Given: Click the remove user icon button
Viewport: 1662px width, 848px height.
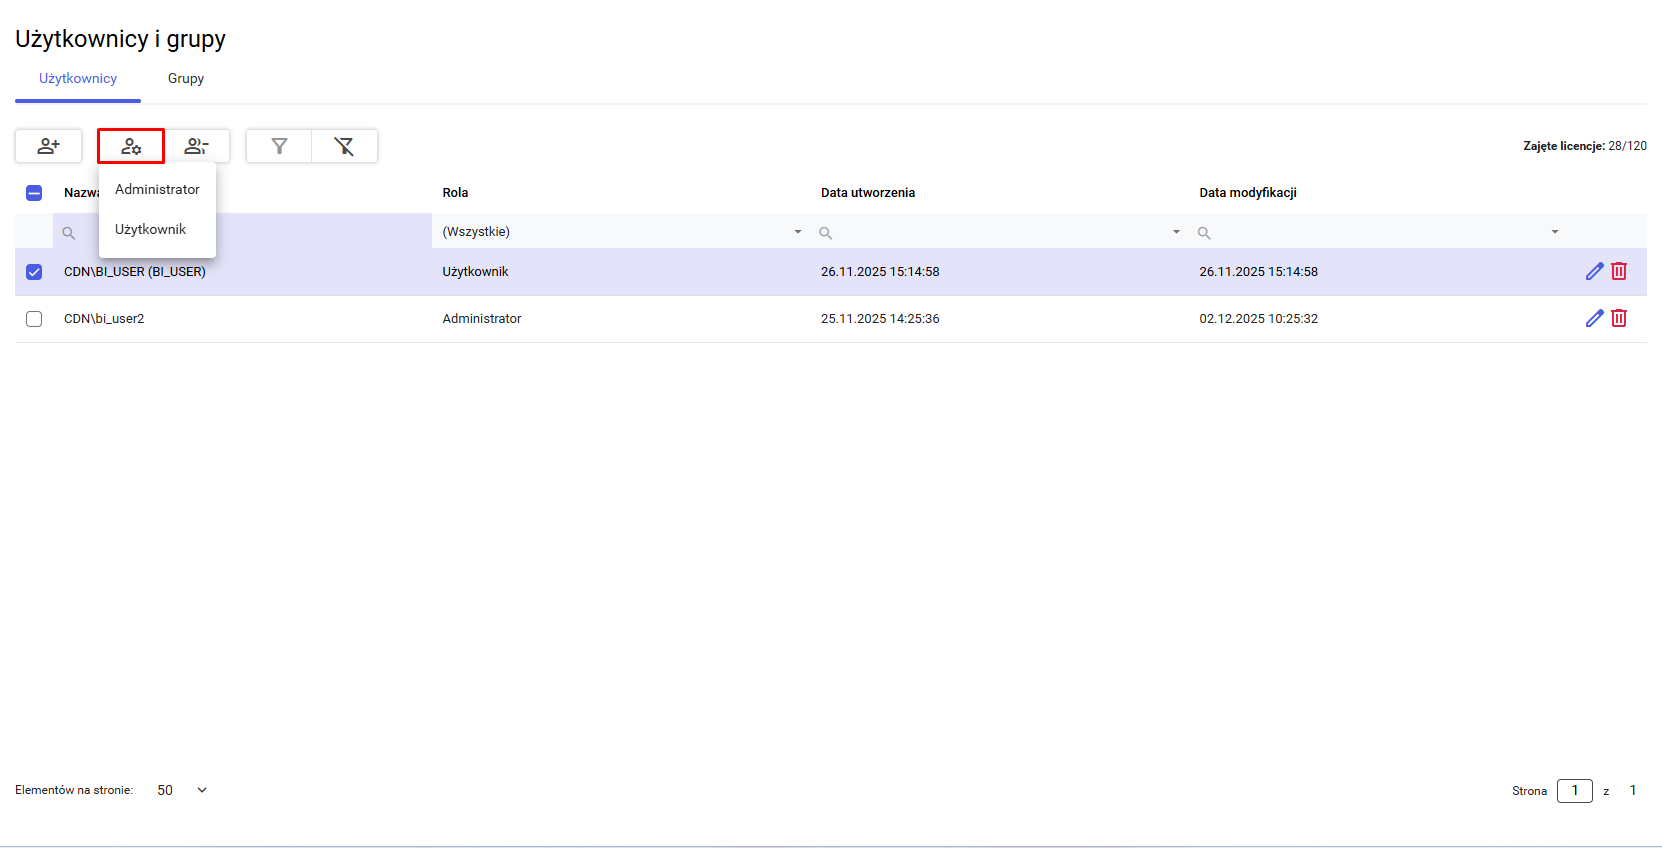Looking at the screenshot, I should click(x=197, y=146).
